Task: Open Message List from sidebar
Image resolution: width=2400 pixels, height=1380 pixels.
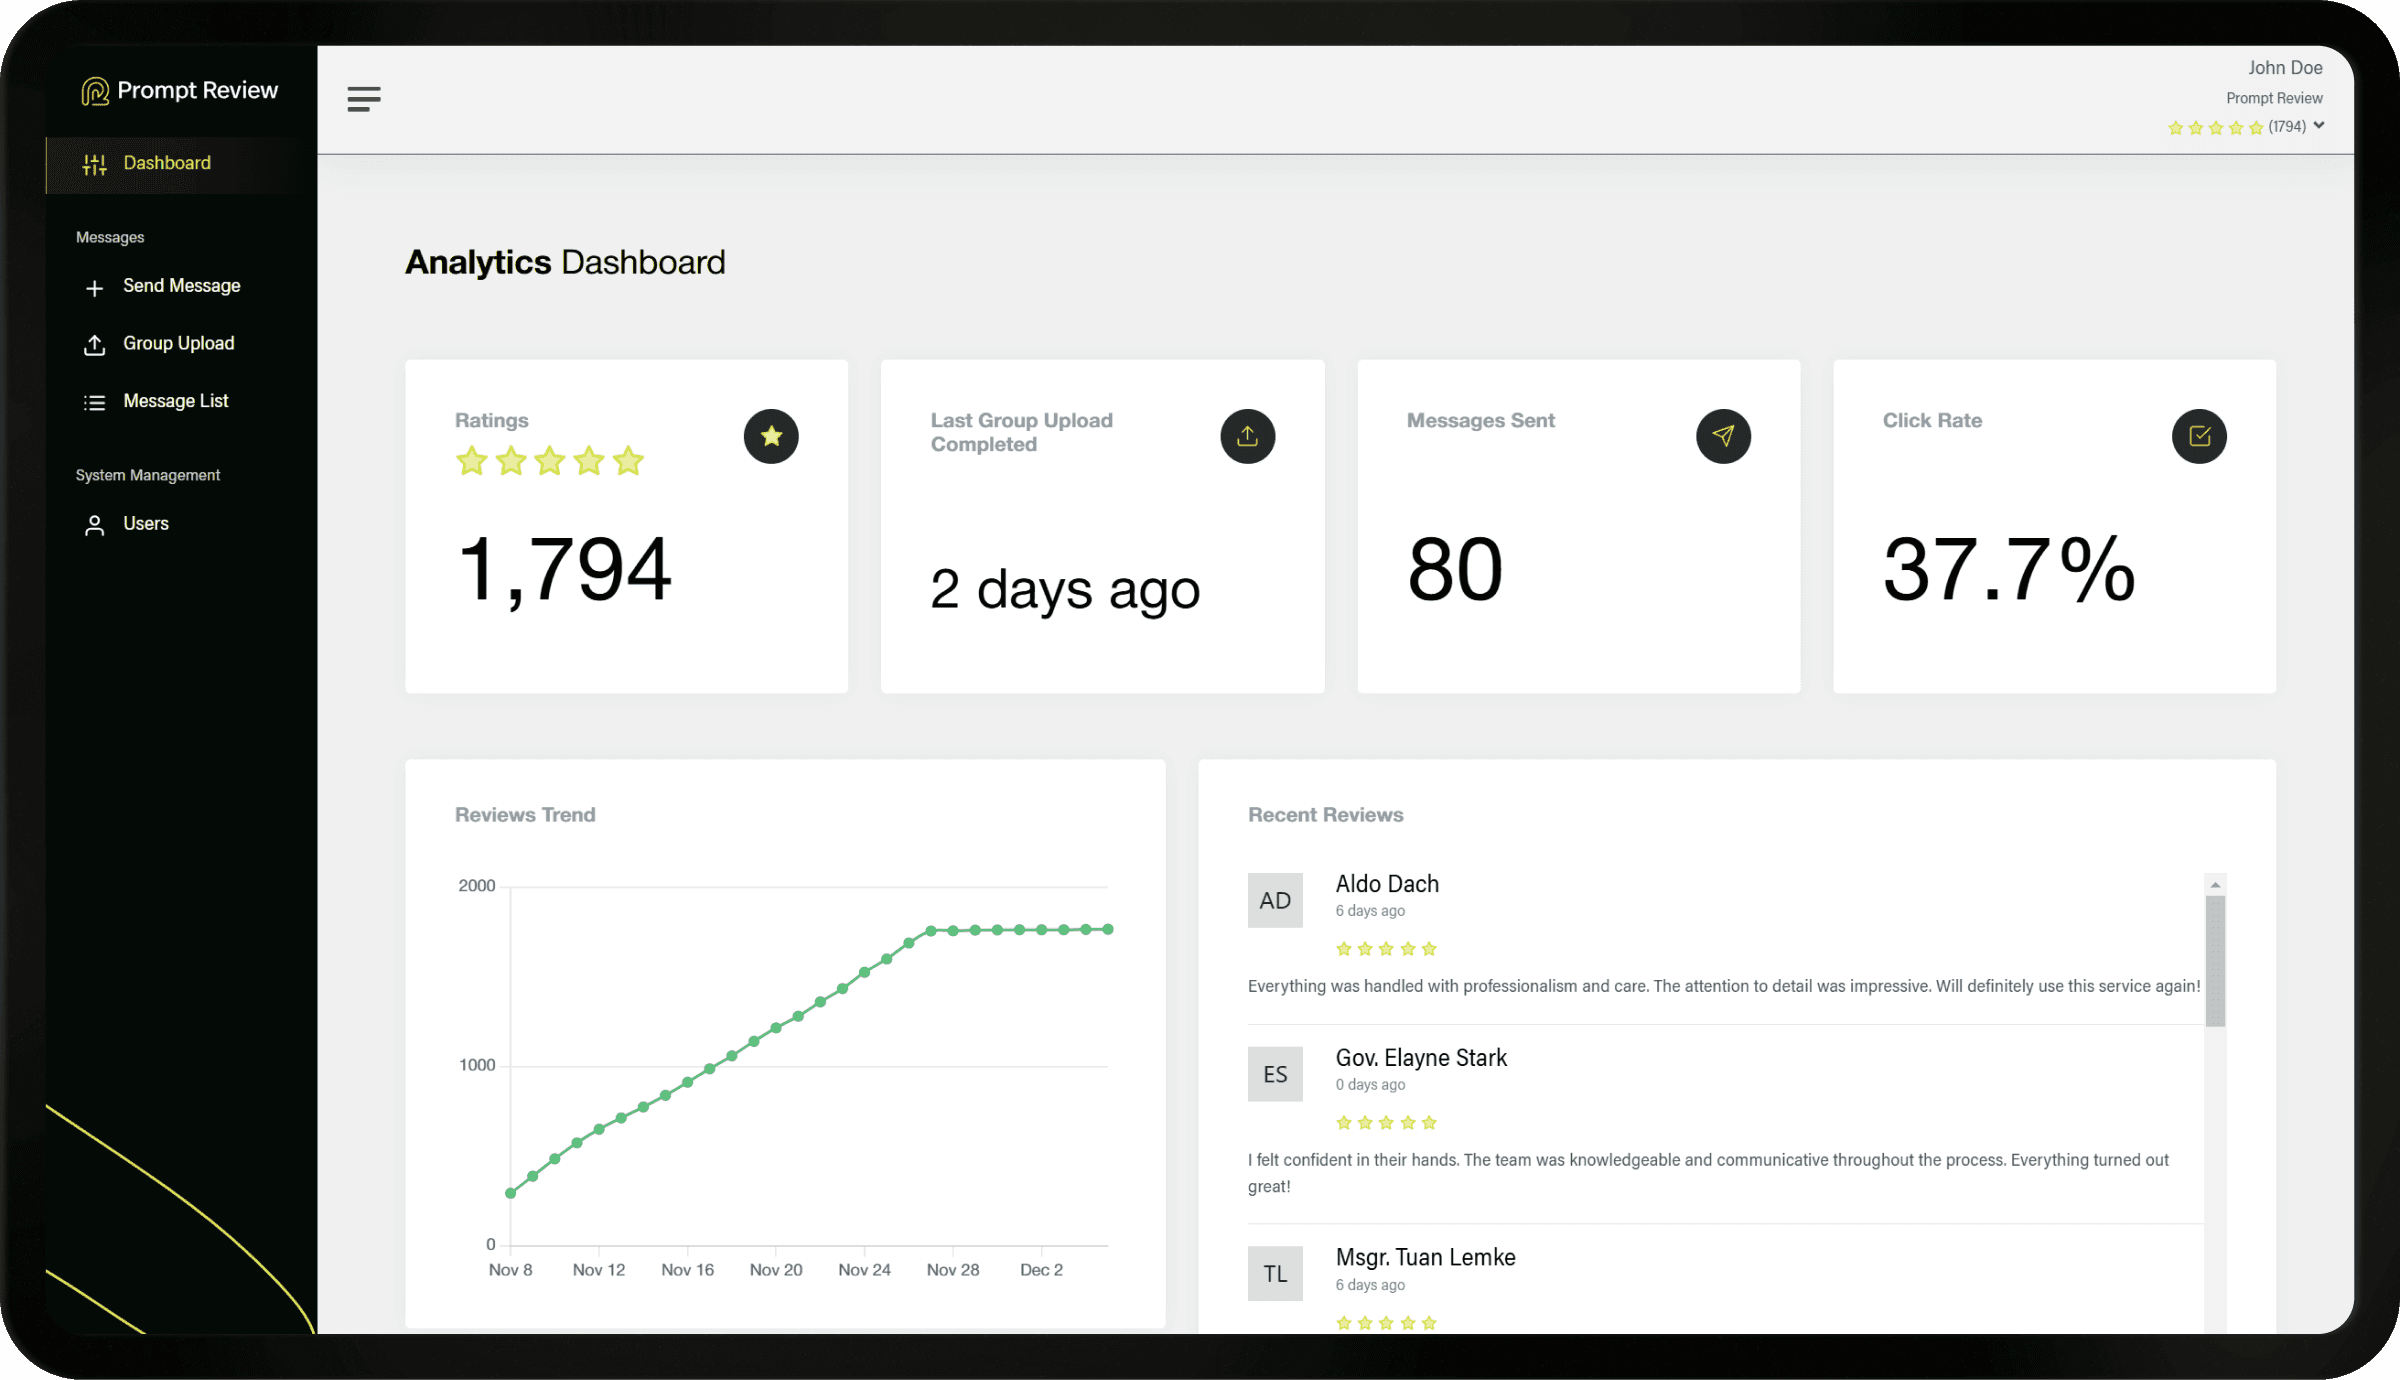Action: click(175, 401)
